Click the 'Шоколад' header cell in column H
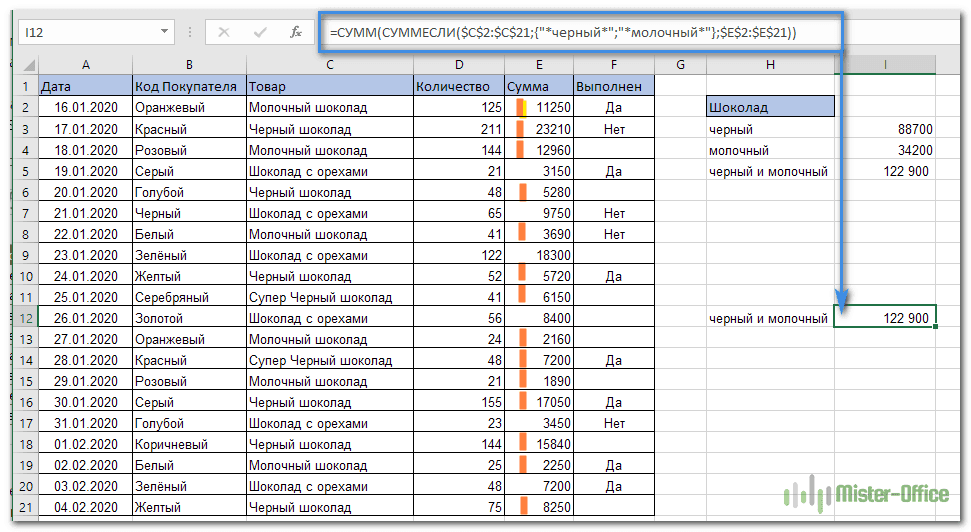The width and height of the screenshot is (971, 532). (x=769, y=107)
